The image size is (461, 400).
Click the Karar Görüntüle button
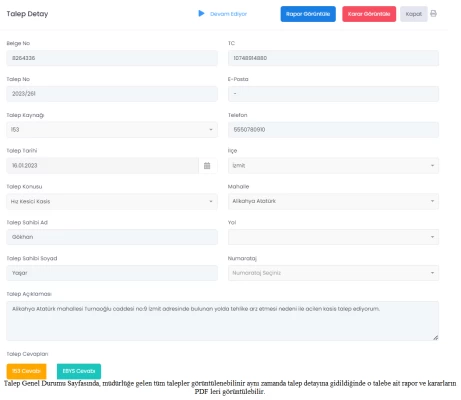coord(369,14)
